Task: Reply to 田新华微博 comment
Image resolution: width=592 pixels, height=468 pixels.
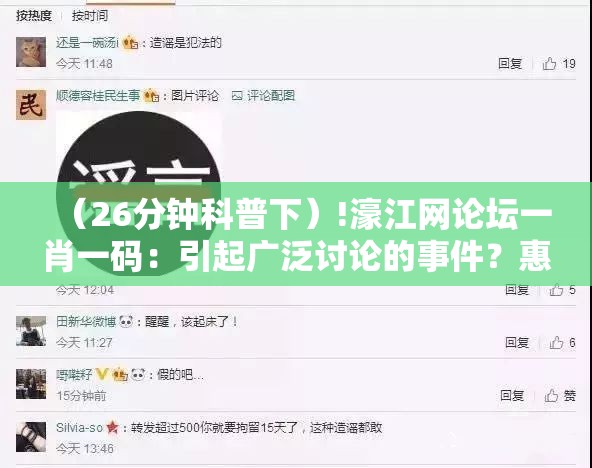Action: [517, 343]
